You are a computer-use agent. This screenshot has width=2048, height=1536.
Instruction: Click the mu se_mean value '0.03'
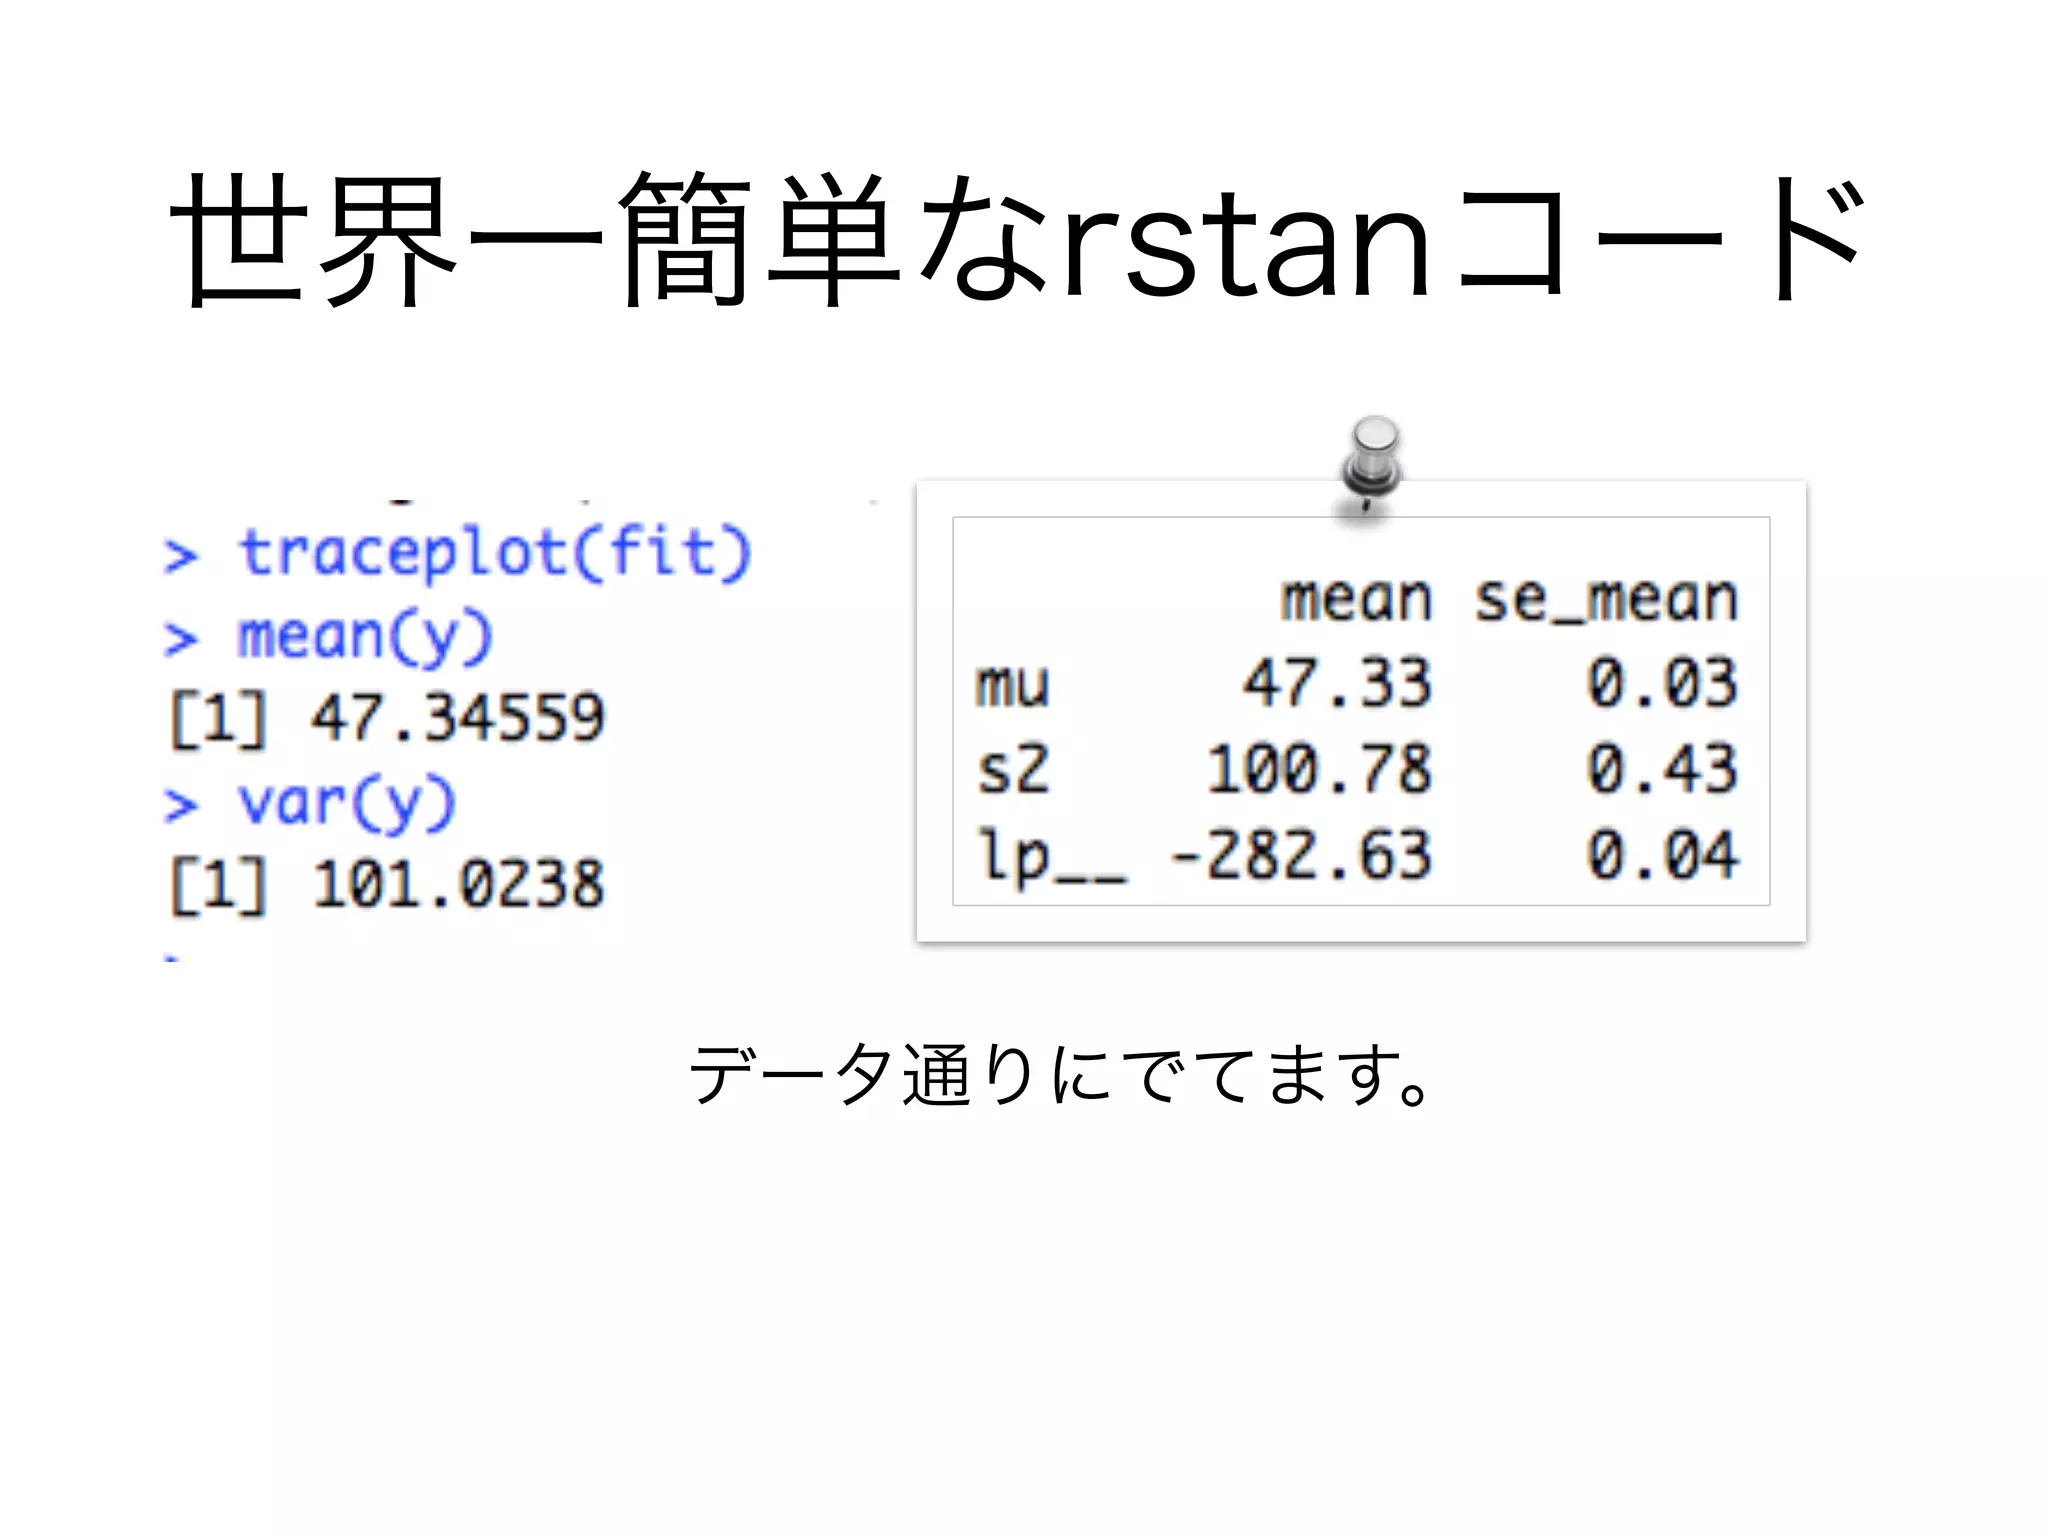tap(1663, 683)
